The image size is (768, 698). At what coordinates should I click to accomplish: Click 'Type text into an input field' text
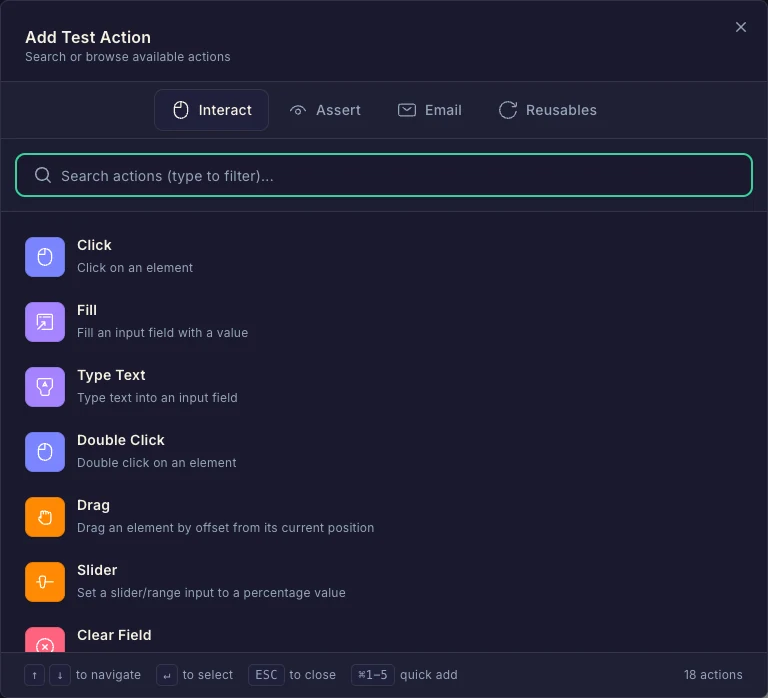point(157,398)
